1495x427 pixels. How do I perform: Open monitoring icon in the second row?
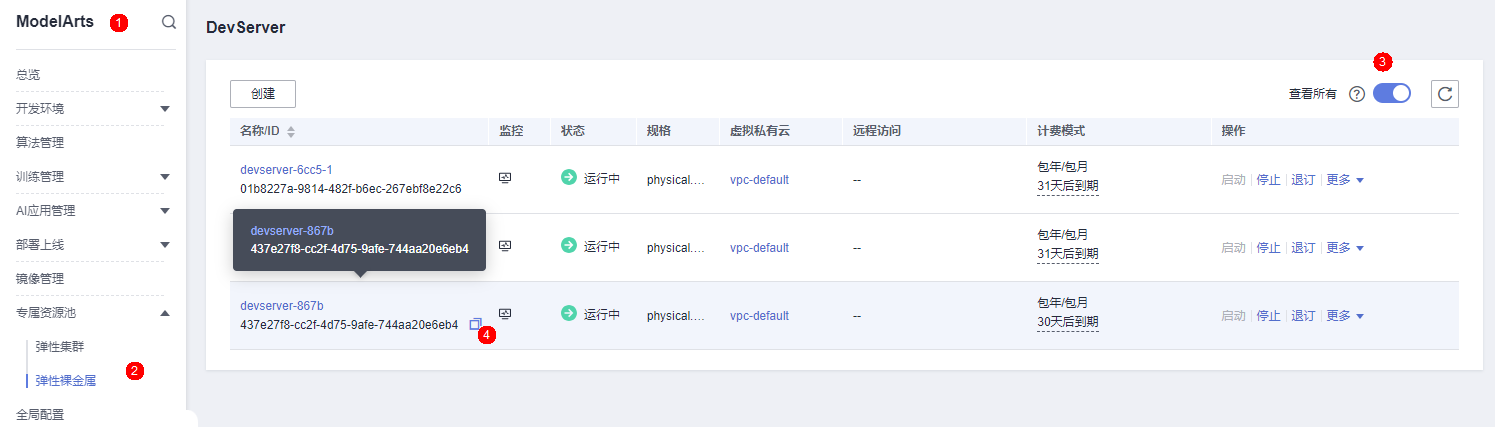(505, 246)
